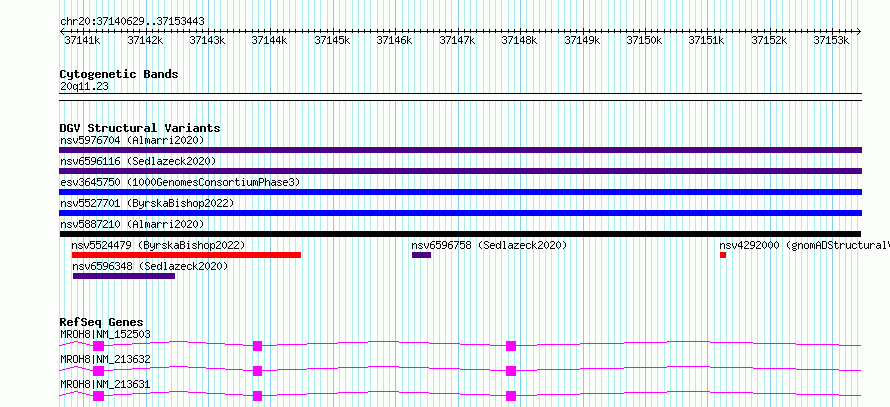Screen dimensions: 890x407
Task: Click the MROH8|NM_152503 transcript label
Action: point(105,334)
